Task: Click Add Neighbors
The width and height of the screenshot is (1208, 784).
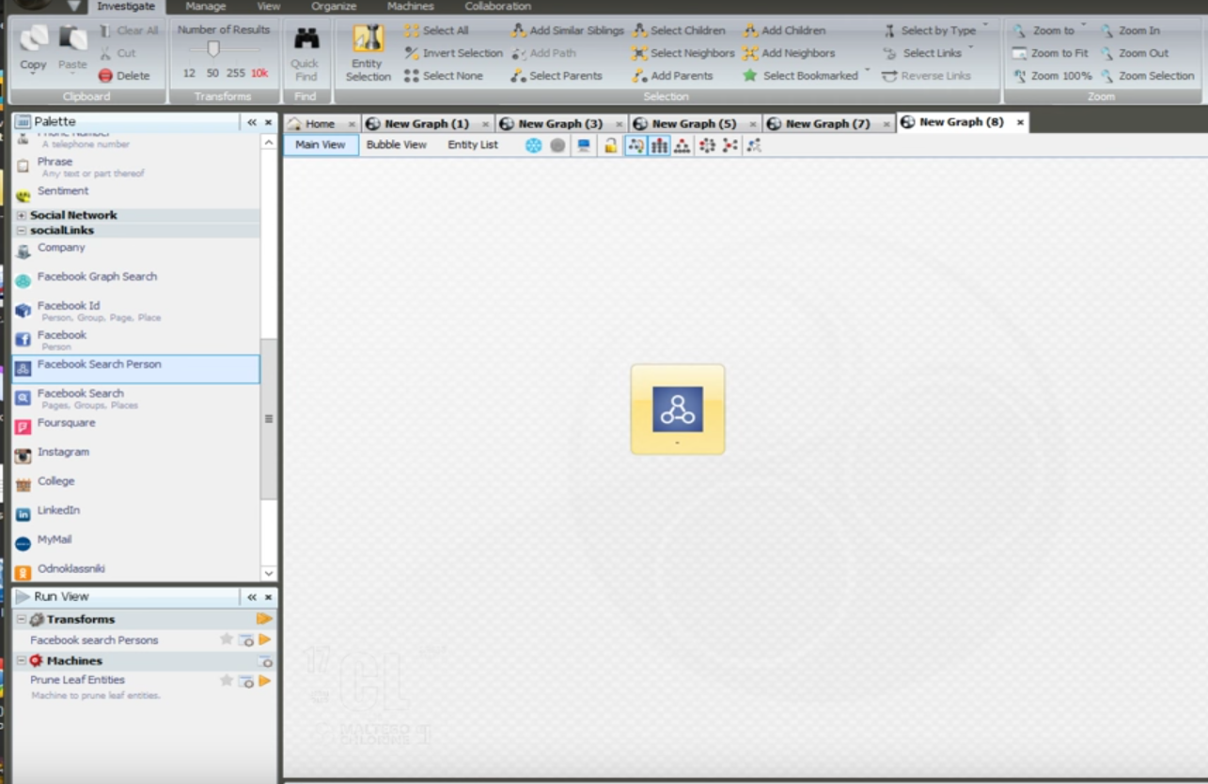Action: pyautogui.click(x=789, y=53)
